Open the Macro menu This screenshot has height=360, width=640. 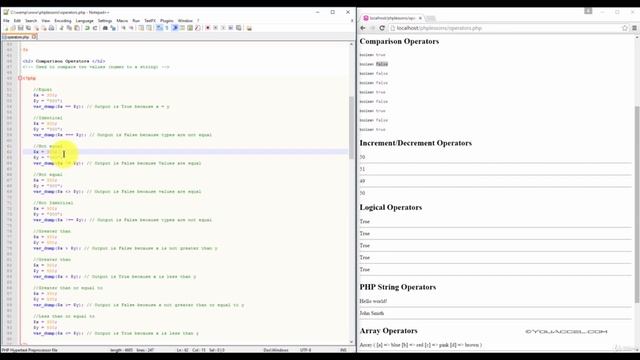122,20
